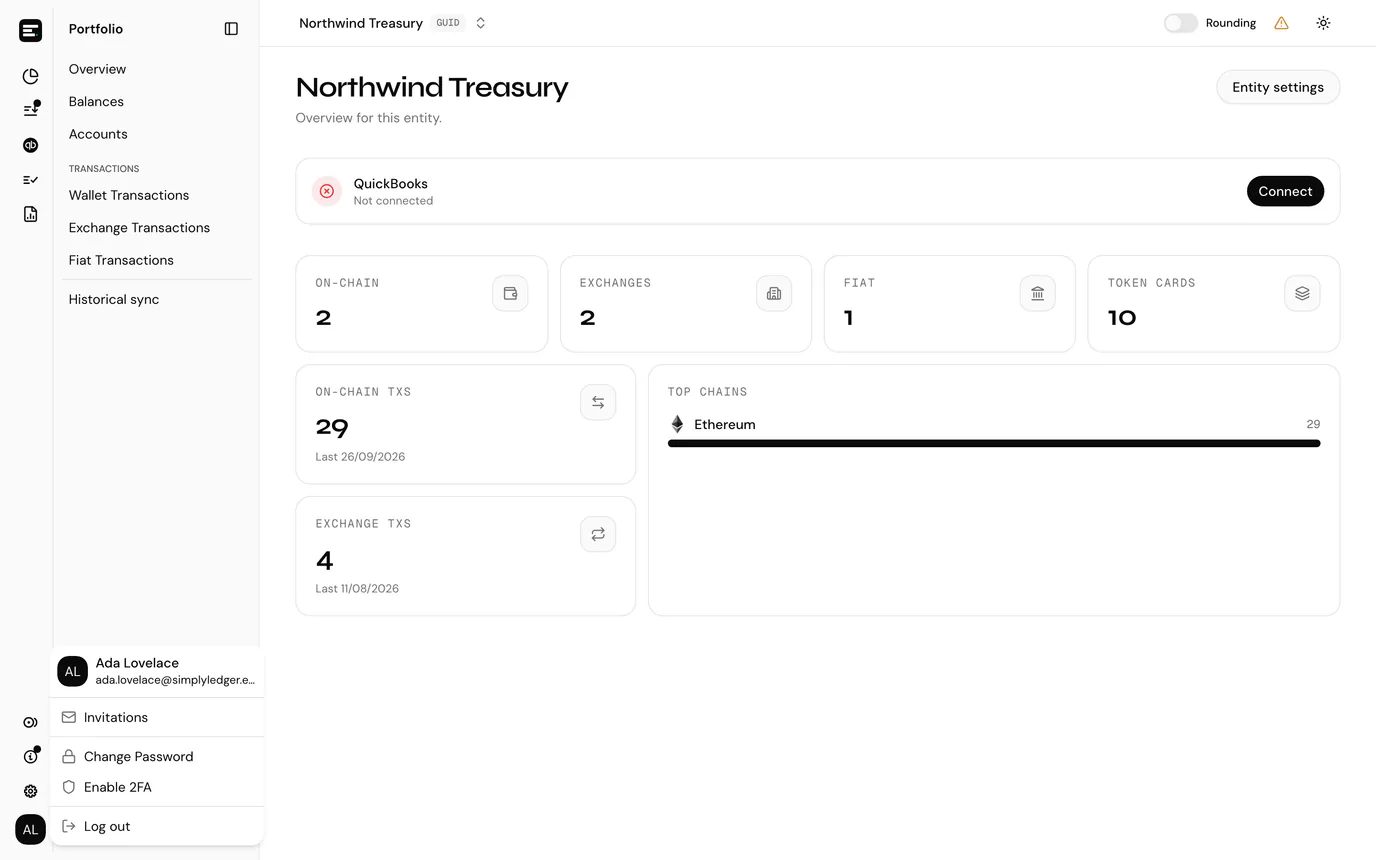
Task: Click the layers icon on Token Cards
Action: pyautogui.click(x=1302, y=293)
